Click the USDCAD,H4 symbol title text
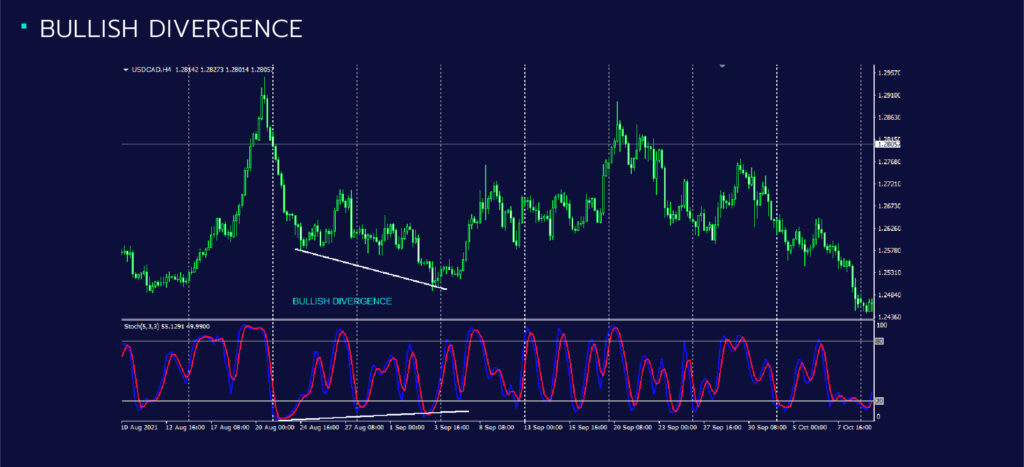 [x=152, y=70]
